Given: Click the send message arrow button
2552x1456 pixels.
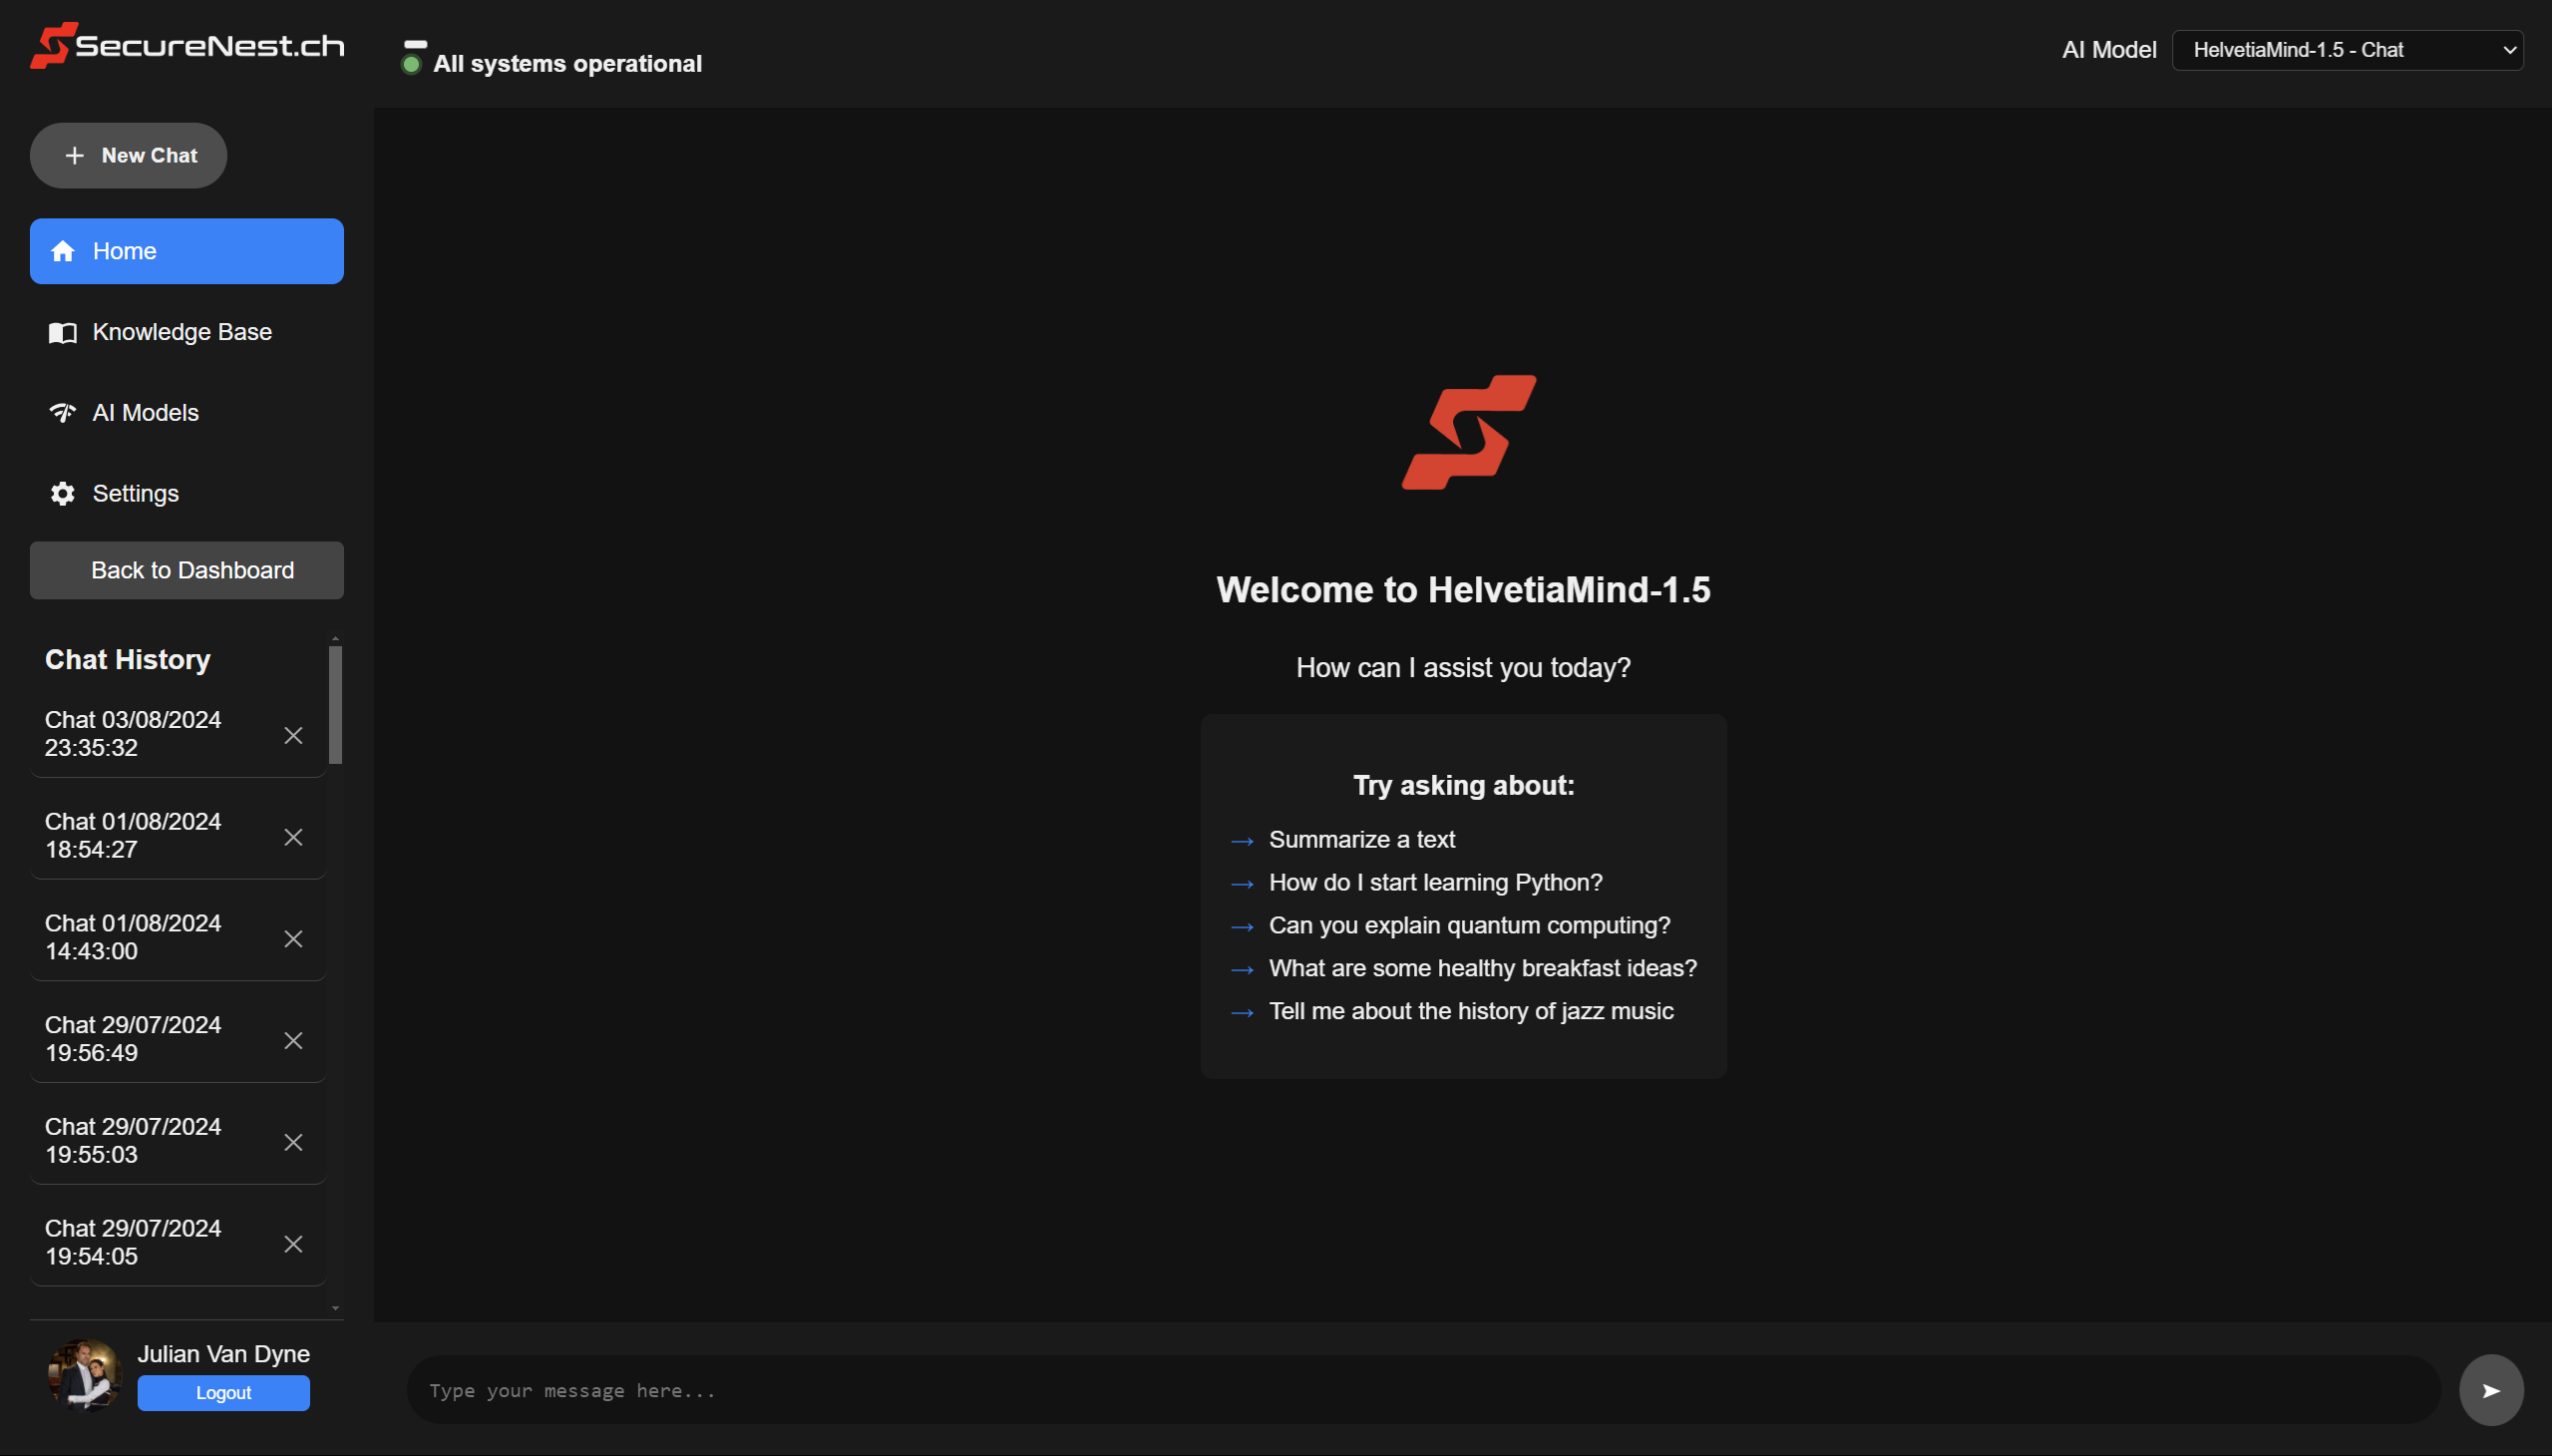Looking at the screenshot, I should (x=2490, y=1390).
